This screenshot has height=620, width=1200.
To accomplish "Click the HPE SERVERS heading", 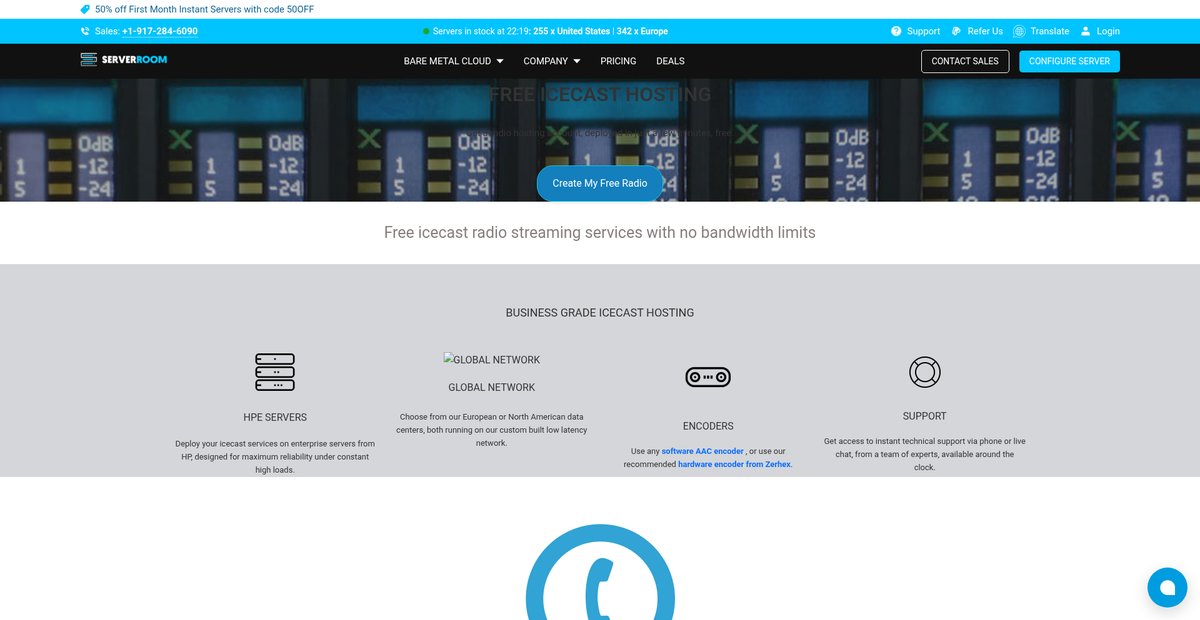I will (x=275, y=417).
